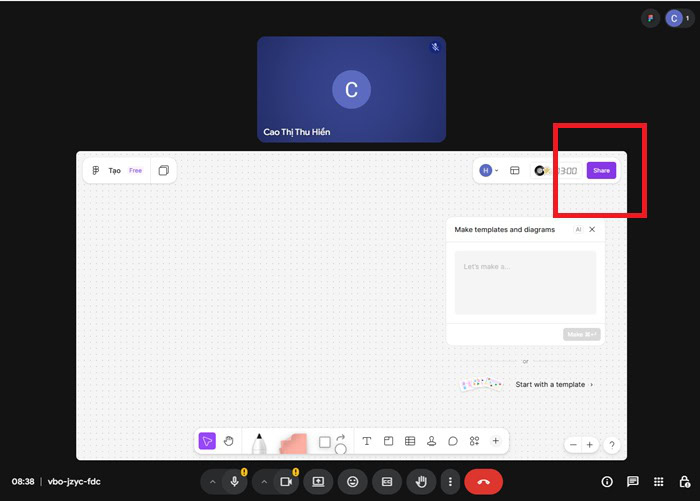
Task: Open the Section tool
Action: 388,441
